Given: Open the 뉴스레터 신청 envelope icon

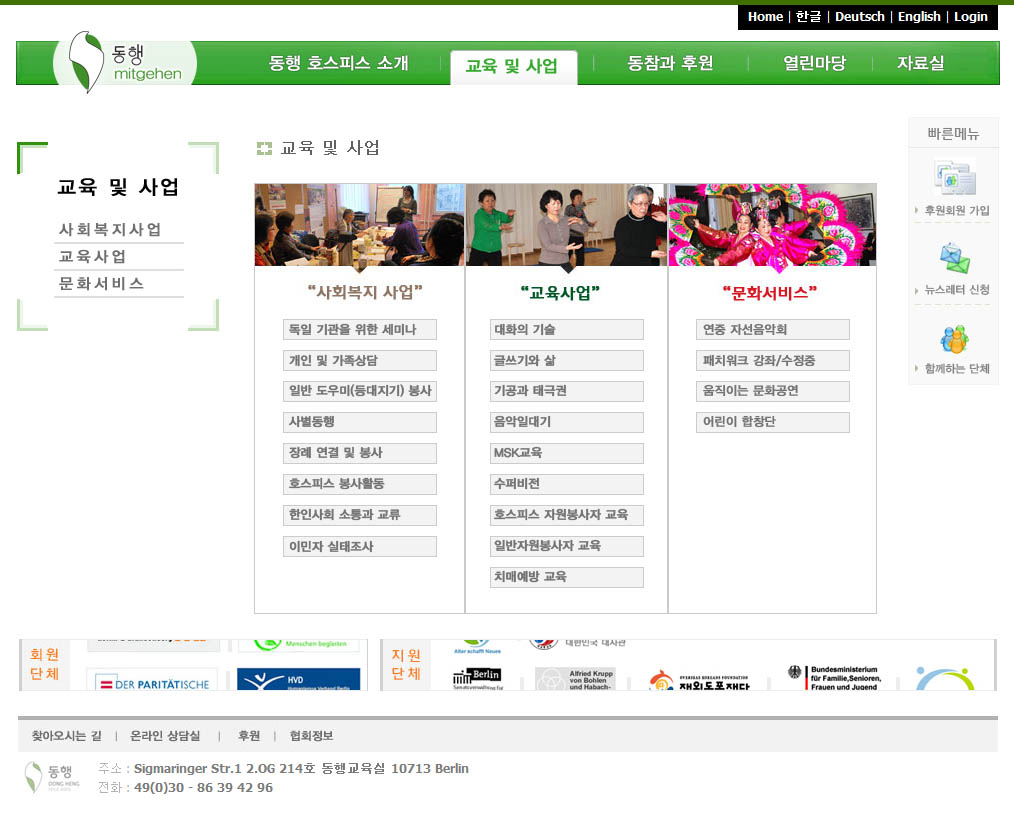Looking at the screenshot, I should pyautogui.click(x=955, y=258).
